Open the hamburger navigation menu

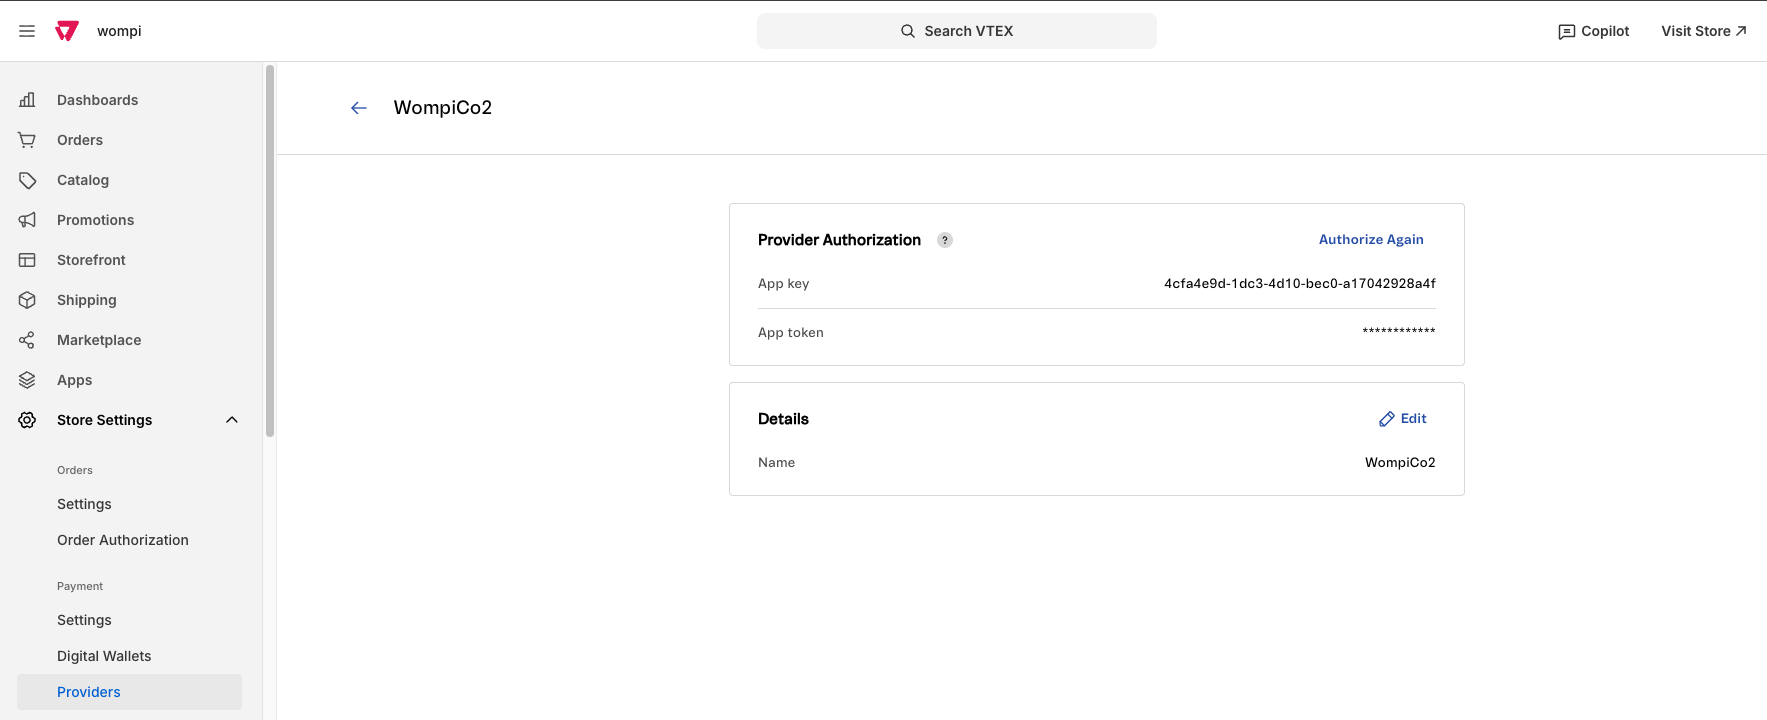tap(27, 31)
